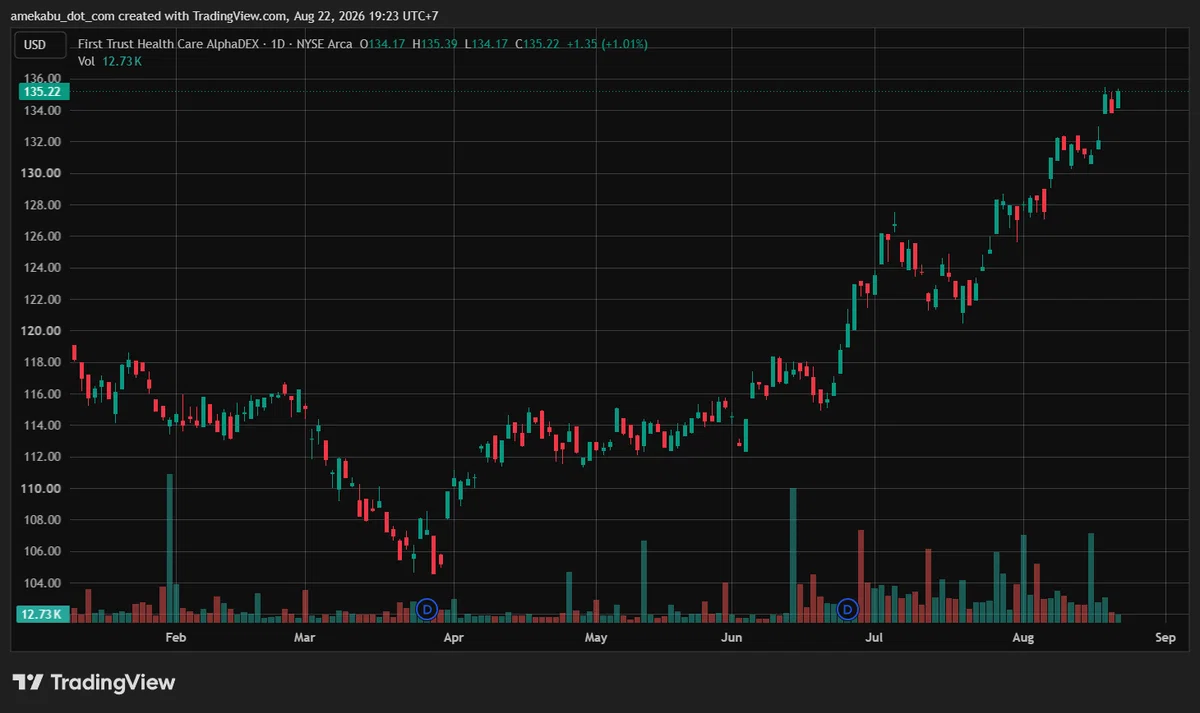
Task: Click the TradingView logo
Action: coord(94,682)
